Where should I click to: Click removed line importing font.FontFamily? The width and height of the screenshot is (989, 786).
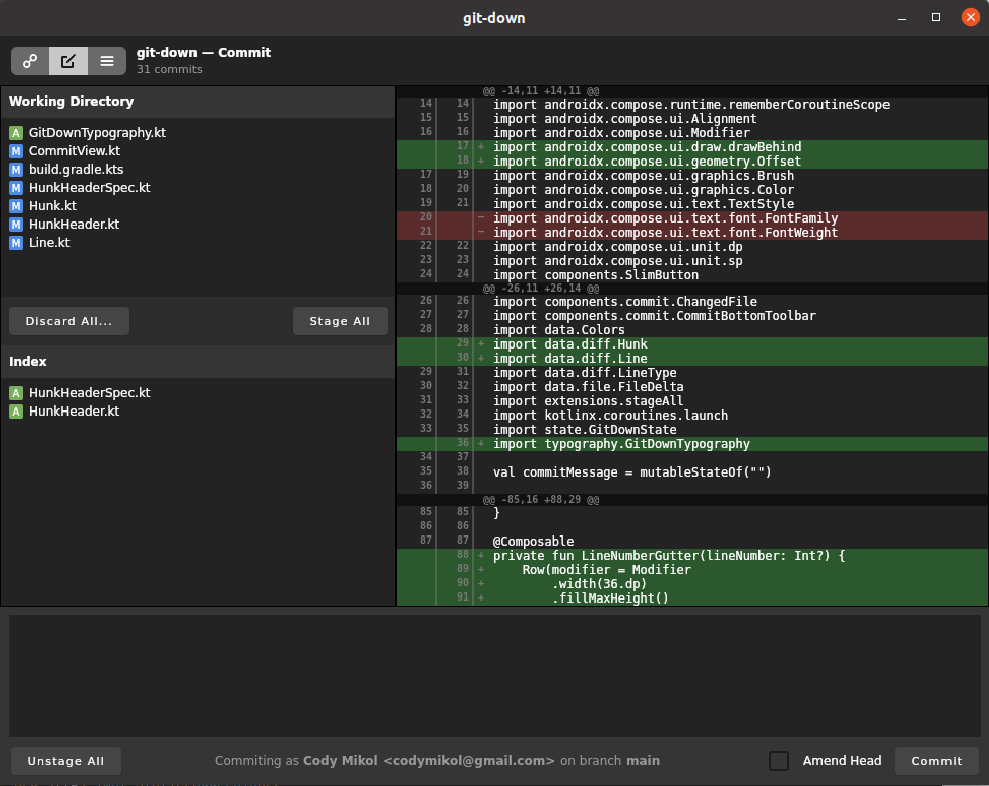point(692,218)
